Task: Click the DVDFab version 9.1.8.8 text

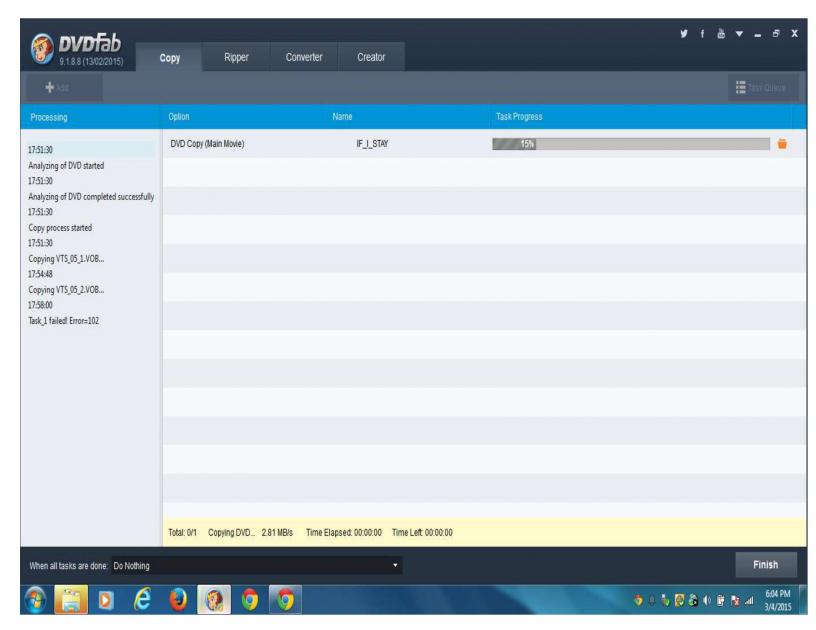Action: (x=91, y=61)
